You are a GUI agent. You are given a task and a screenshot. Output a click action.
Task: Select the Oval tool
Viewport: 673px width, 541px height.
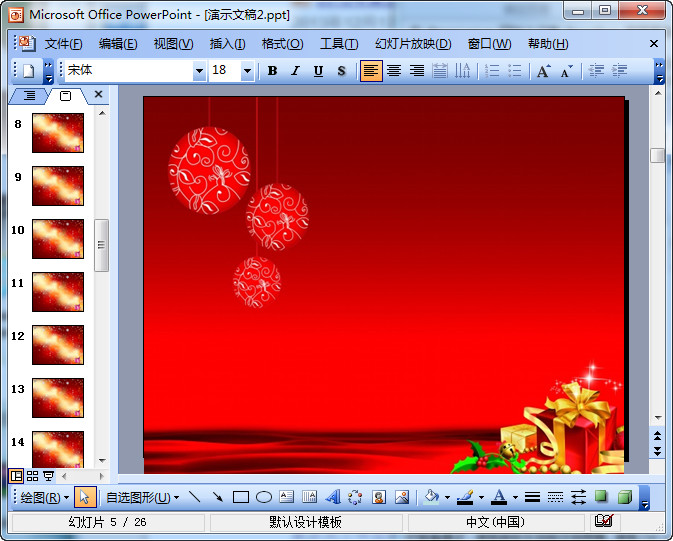coord(264,498)
